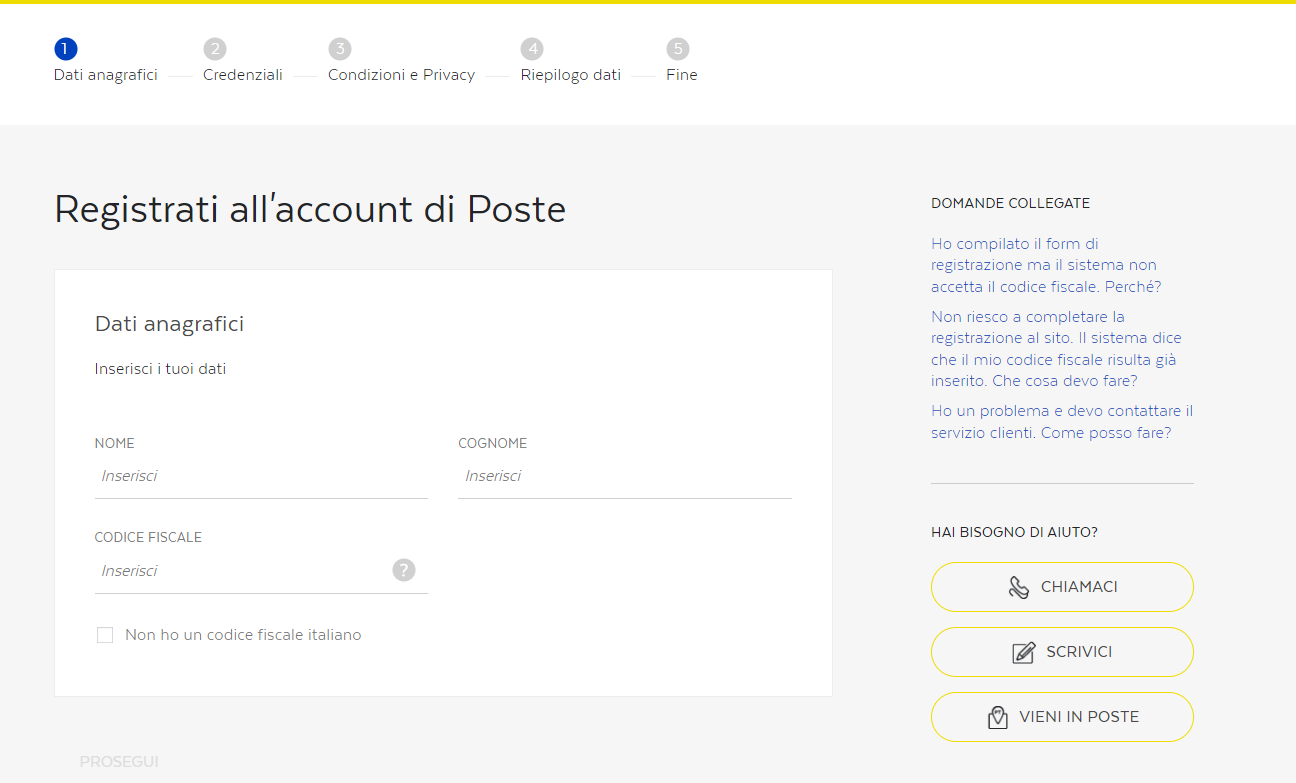Image resolution: width=1296 pixels, height=783 pixels.
Task: Click step 5 circle for Fine
Action: click(679, 48)
